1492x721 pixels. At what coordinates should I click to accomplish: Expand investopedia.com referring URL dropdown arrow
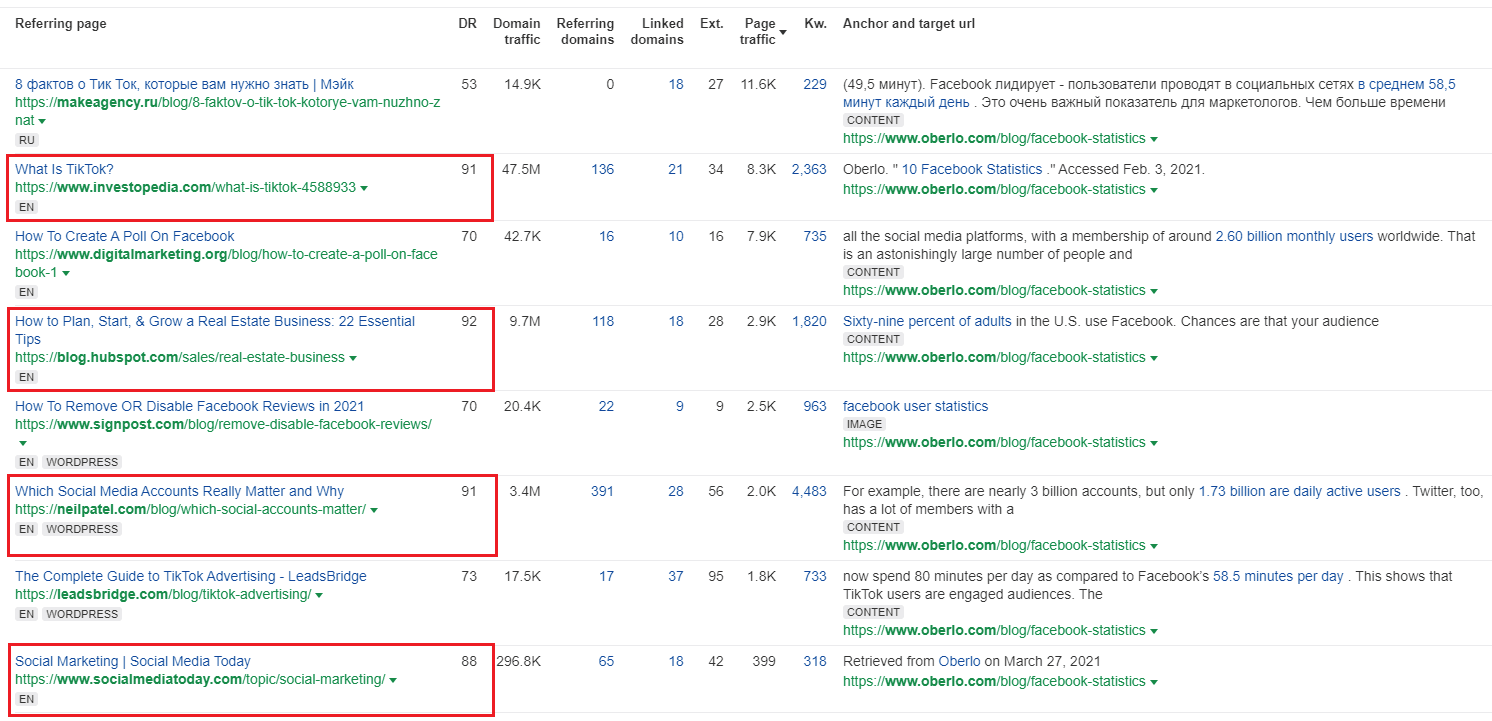point(364,188)
